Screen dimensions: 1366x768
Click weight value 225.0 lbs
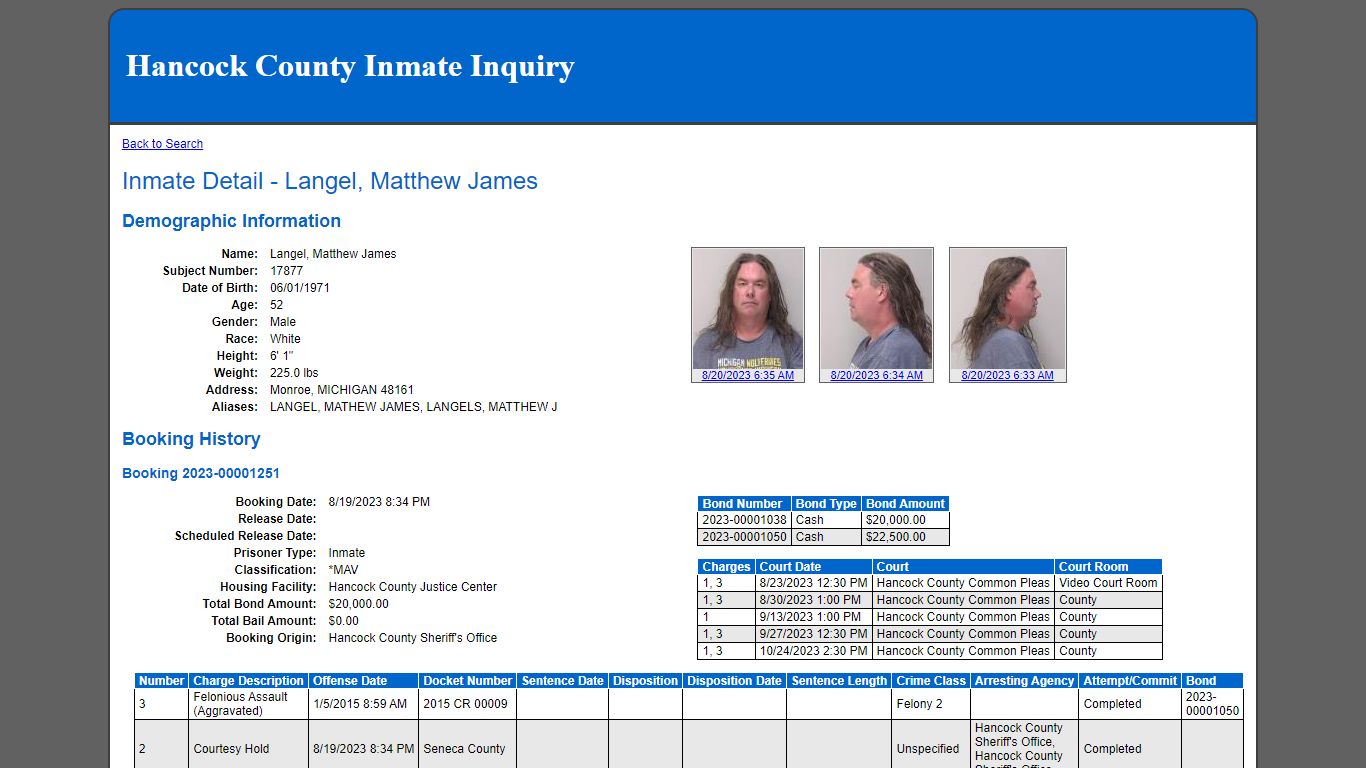pyautogui.click(x=294, y=373)
